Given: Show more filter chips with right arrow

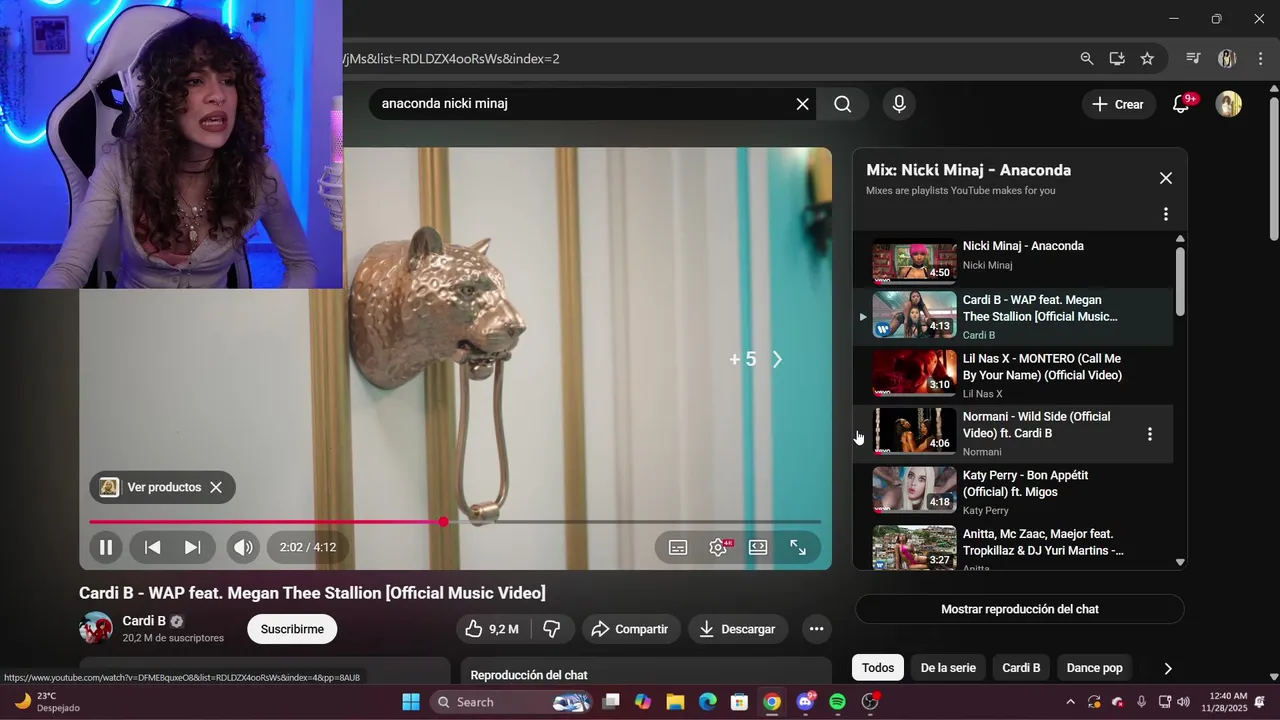Looking at the screenshot, I should (1167, 668).
